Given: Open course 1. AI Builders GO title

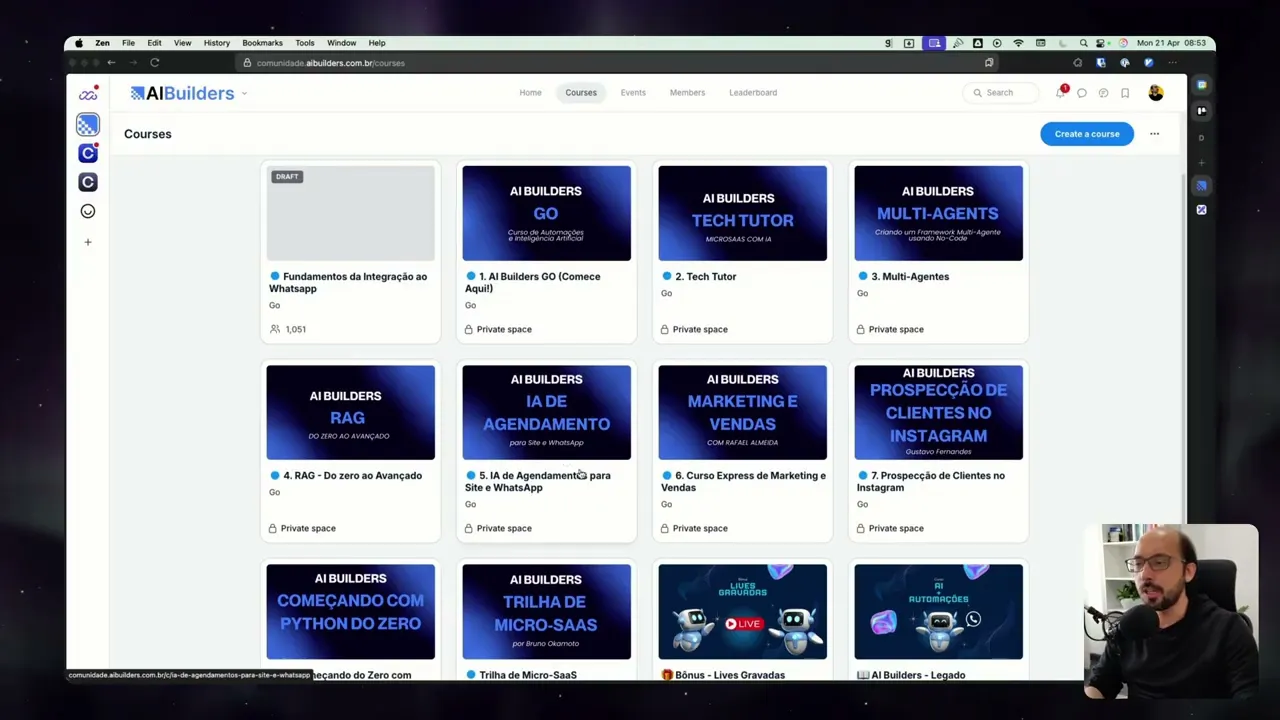Looking at the screenshot, I should pos(533,282).
